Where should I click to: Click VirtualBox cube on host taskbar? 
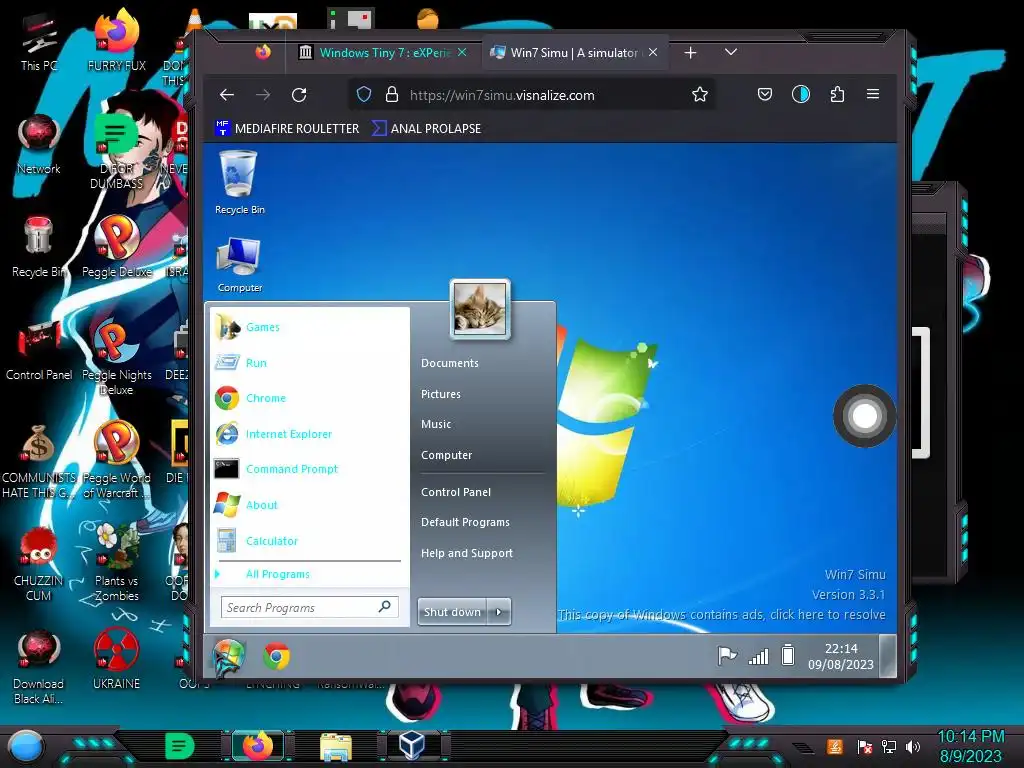coord(413,745)
